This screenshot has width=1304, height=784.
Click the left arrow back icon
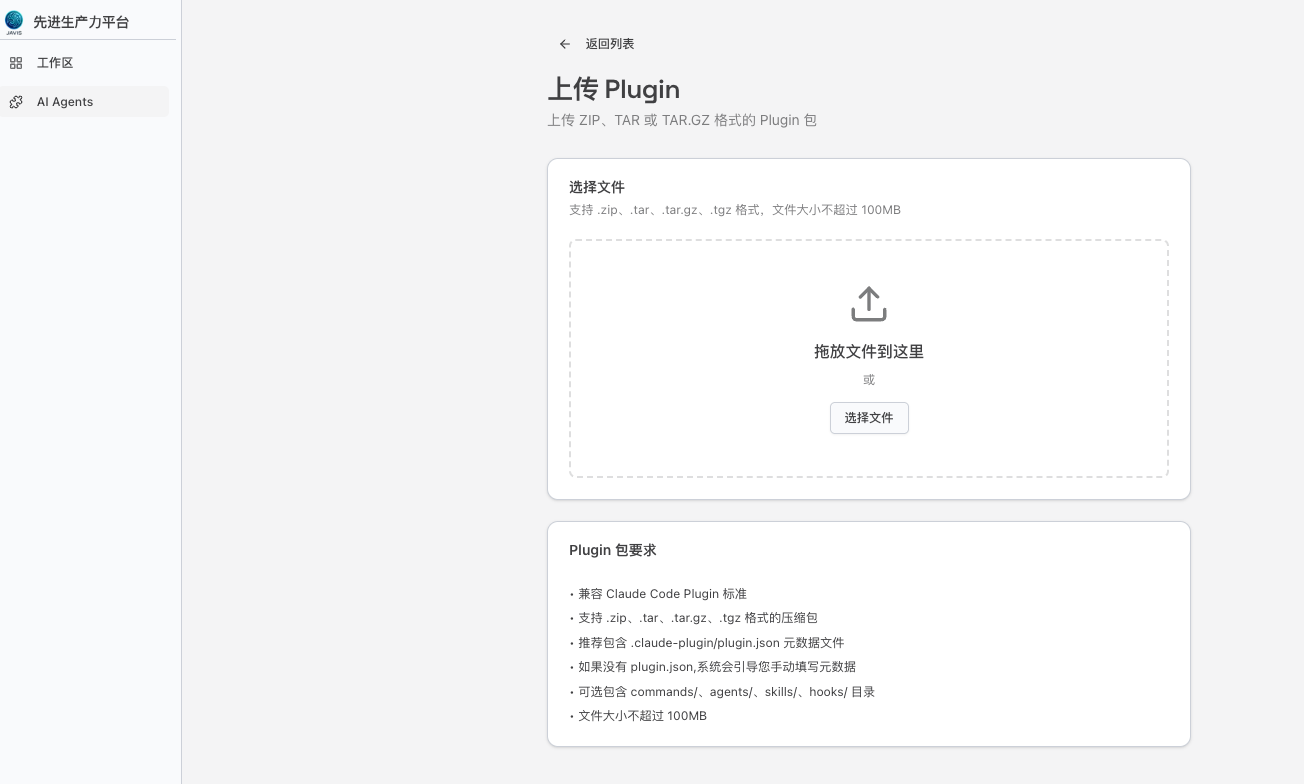565,44
